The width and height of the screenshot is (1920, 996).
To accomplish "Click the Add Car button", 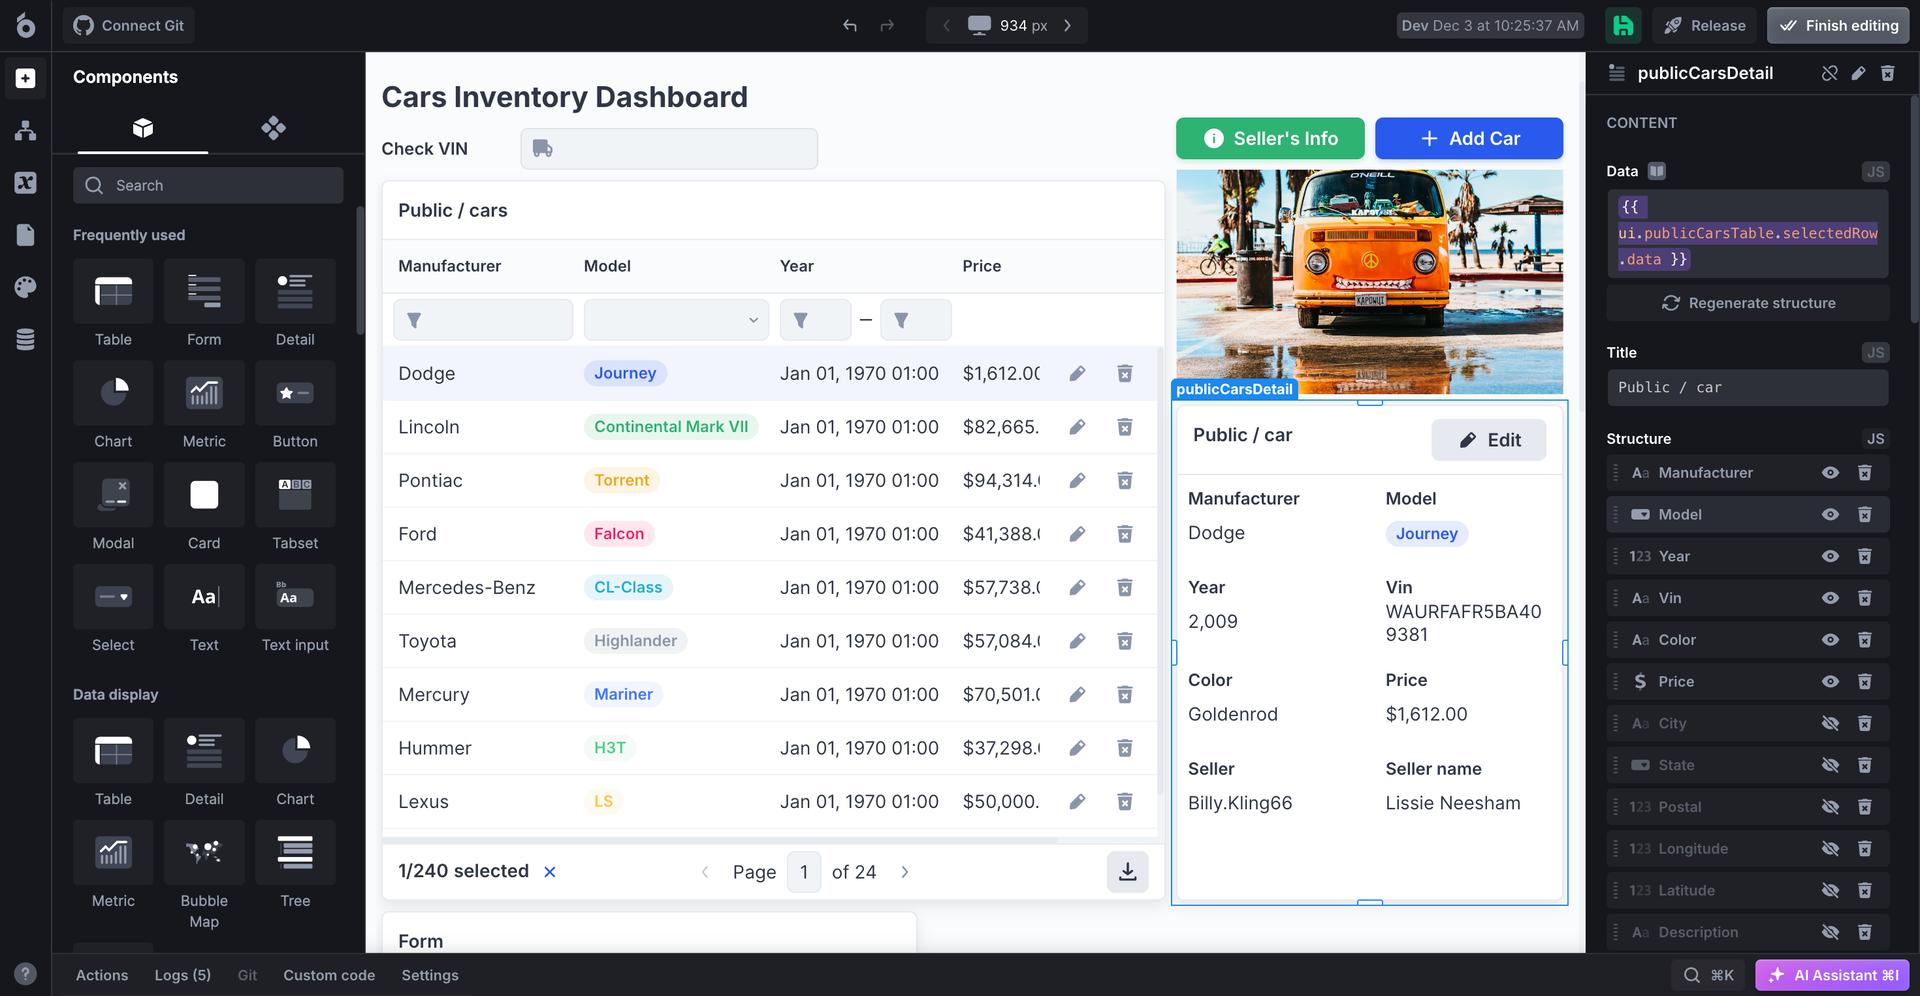I will [1468, 139].
